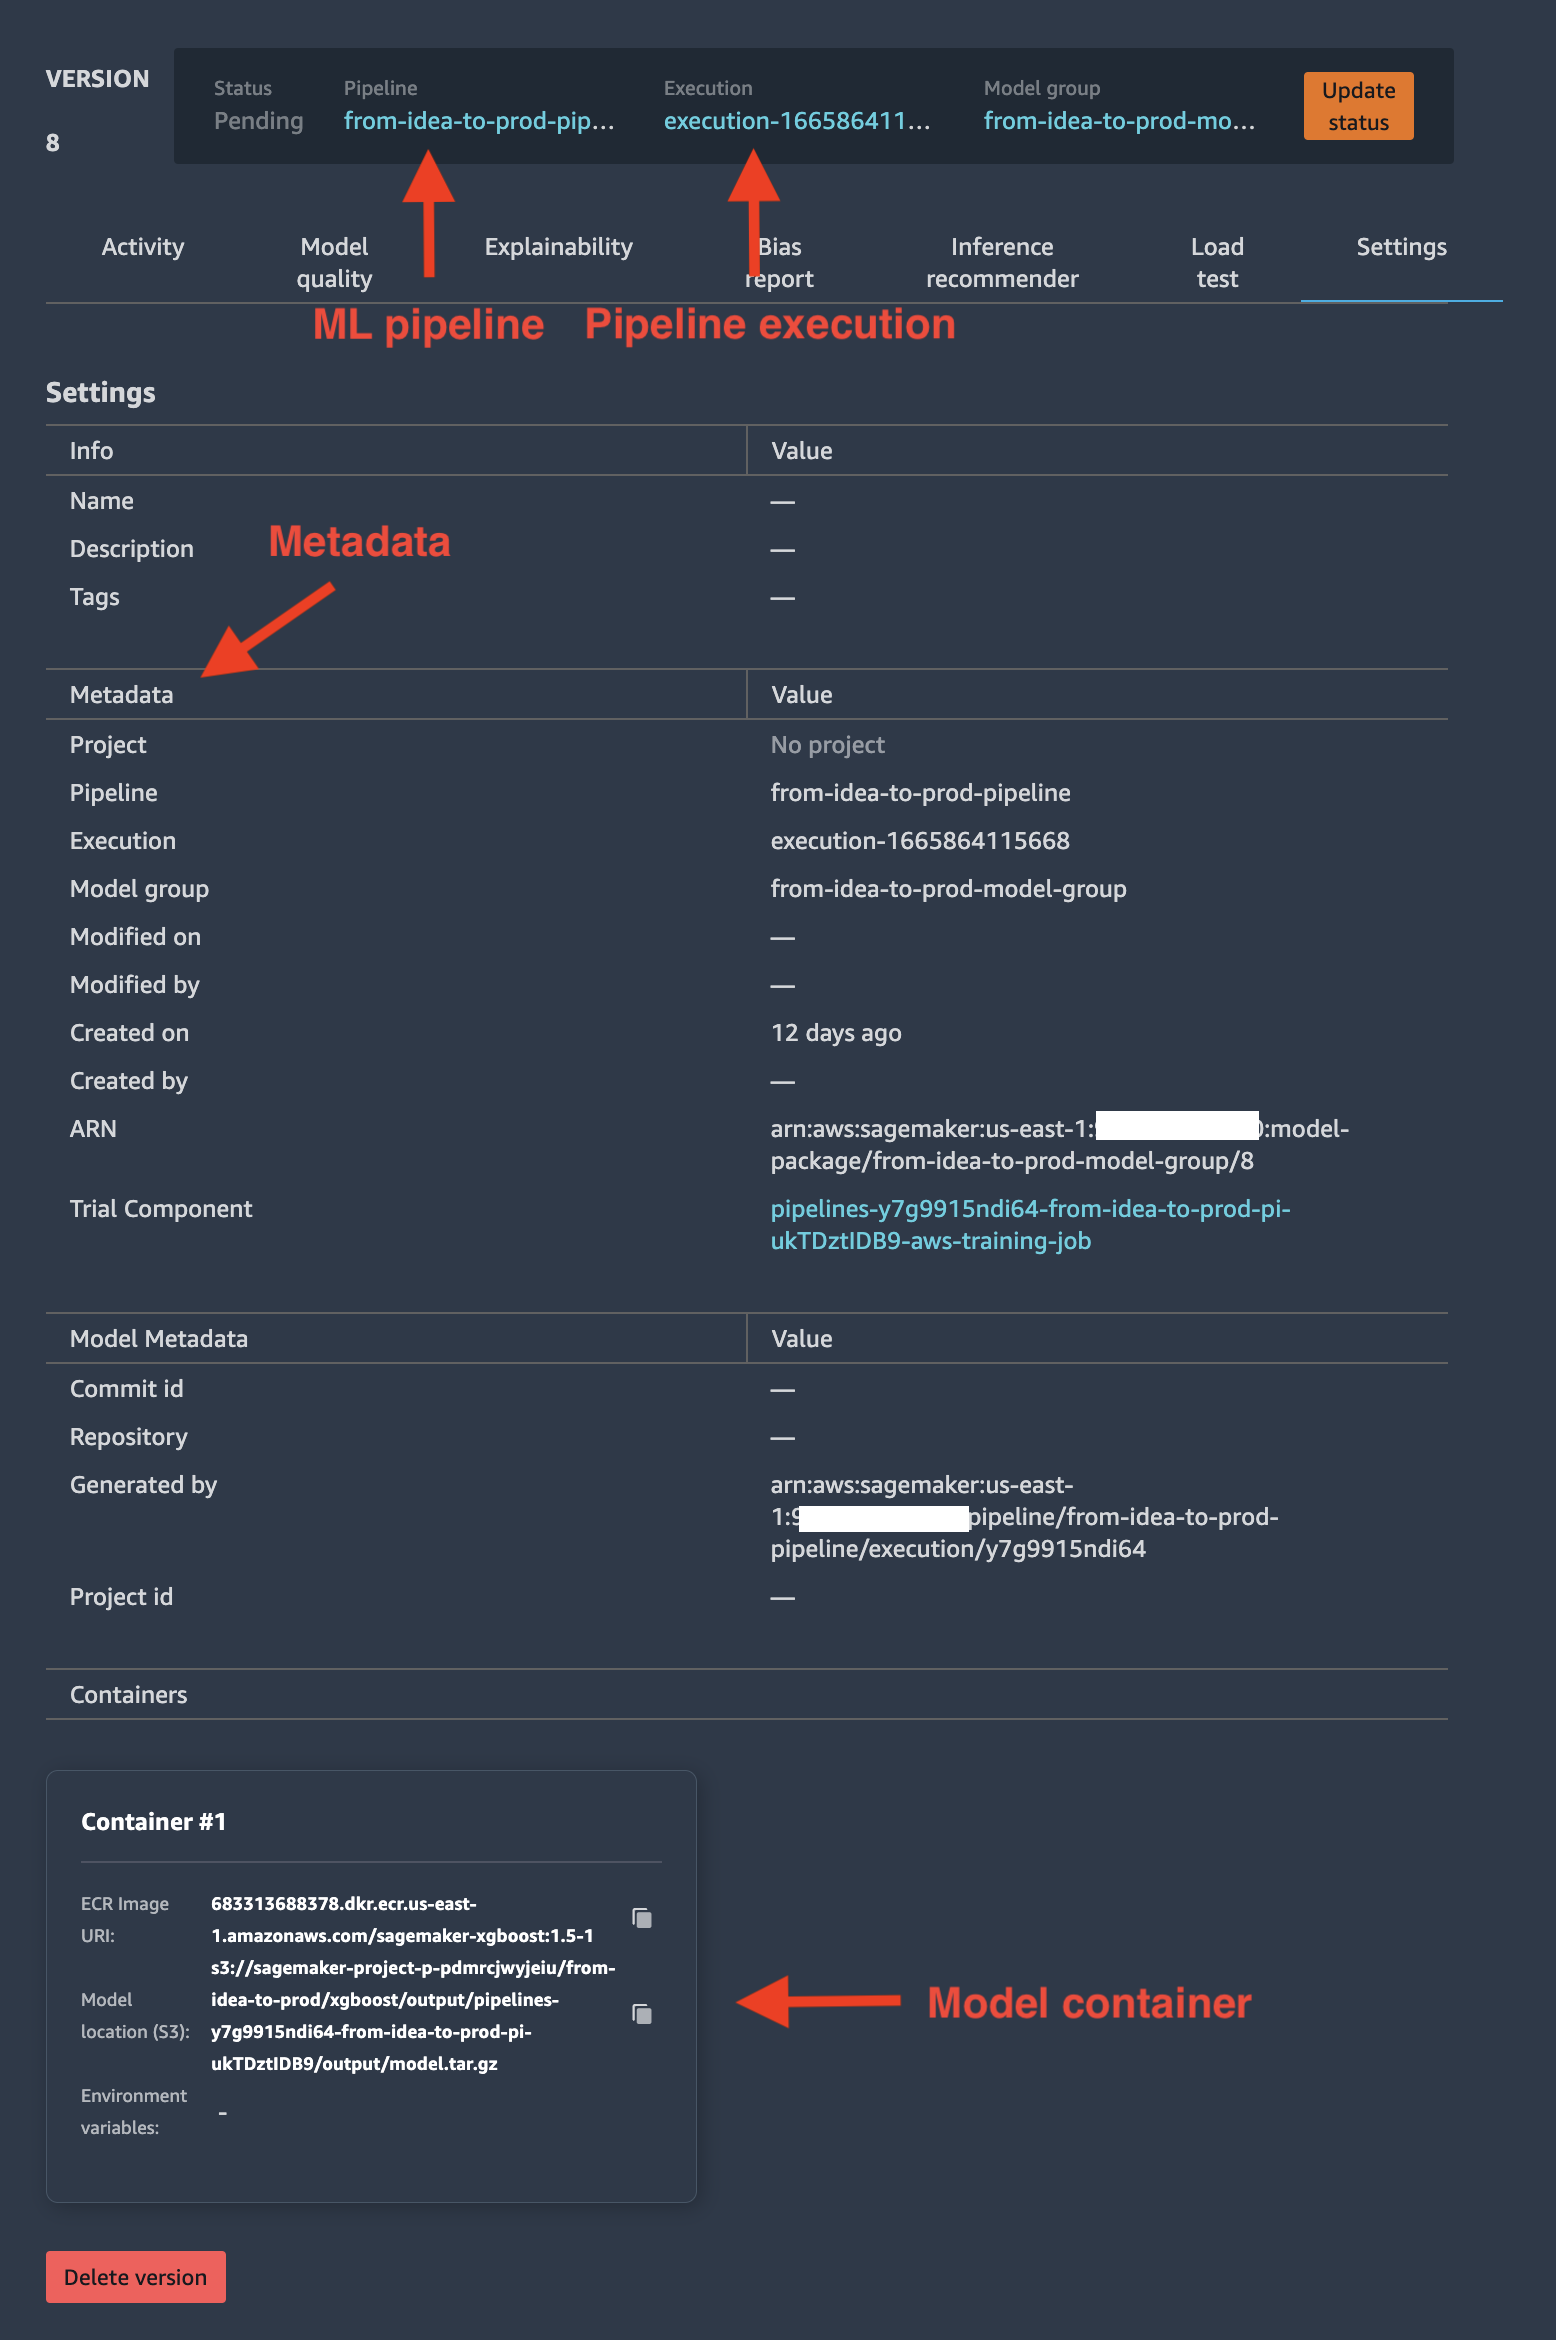Switch to the Model quality tab
Screen dimensions: 1556x2340
tap(334, 262)
